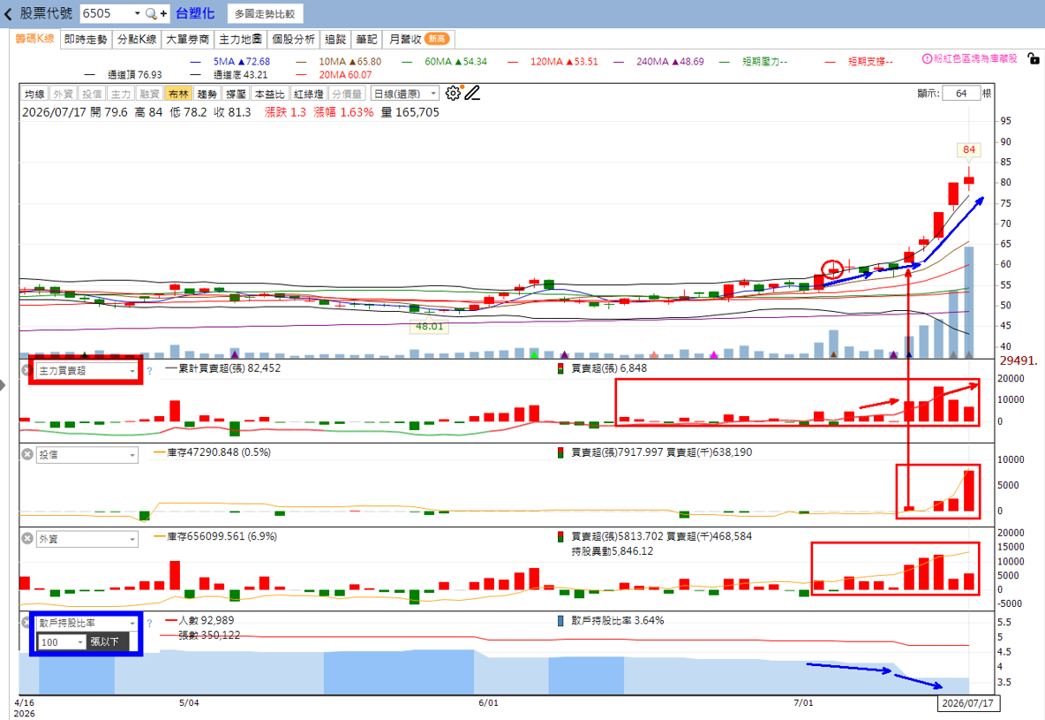Select the pencil drawing tool icon
This screenshot has height=720, width=1045.
(x=473, y=93)
